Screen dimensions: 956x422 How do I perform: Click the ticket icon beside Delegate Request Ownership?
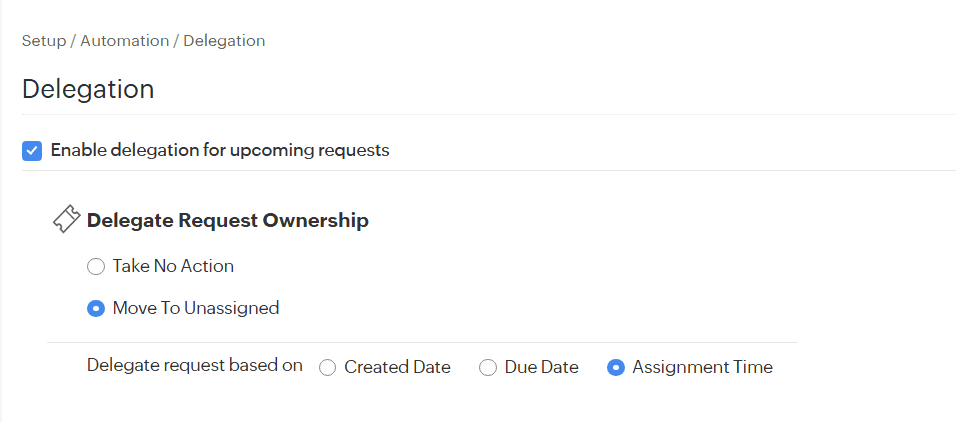click(x=66, y=220)
